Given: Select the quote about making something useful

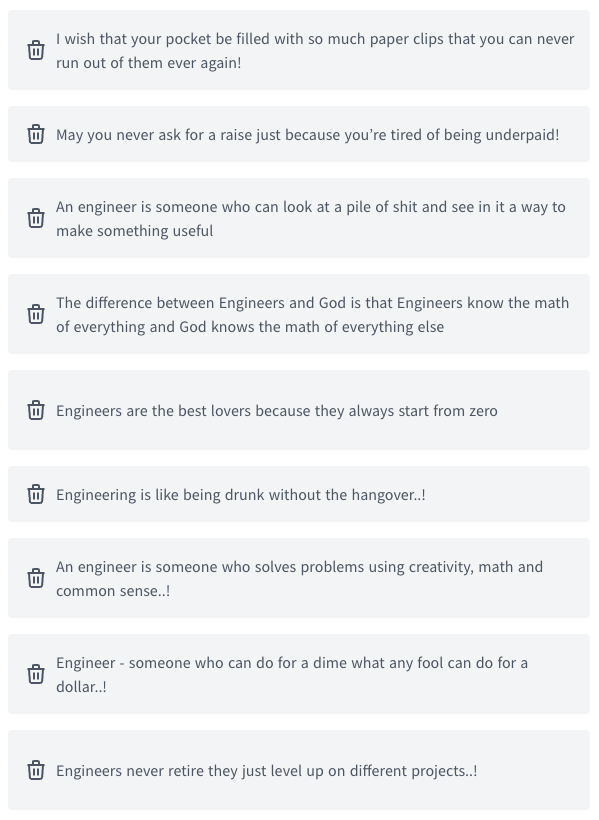Looking at the screenshot, I should coord(311,219).
